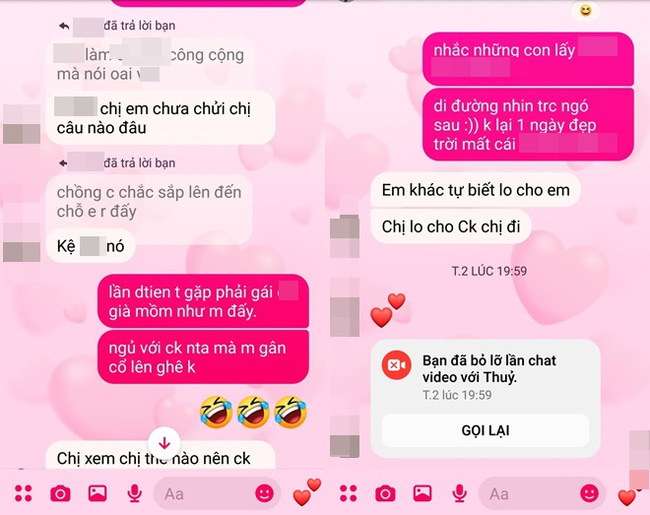Screen dimensions: 650x515
Task: Tap the camera icon in left chat
Action: point(60,493)
